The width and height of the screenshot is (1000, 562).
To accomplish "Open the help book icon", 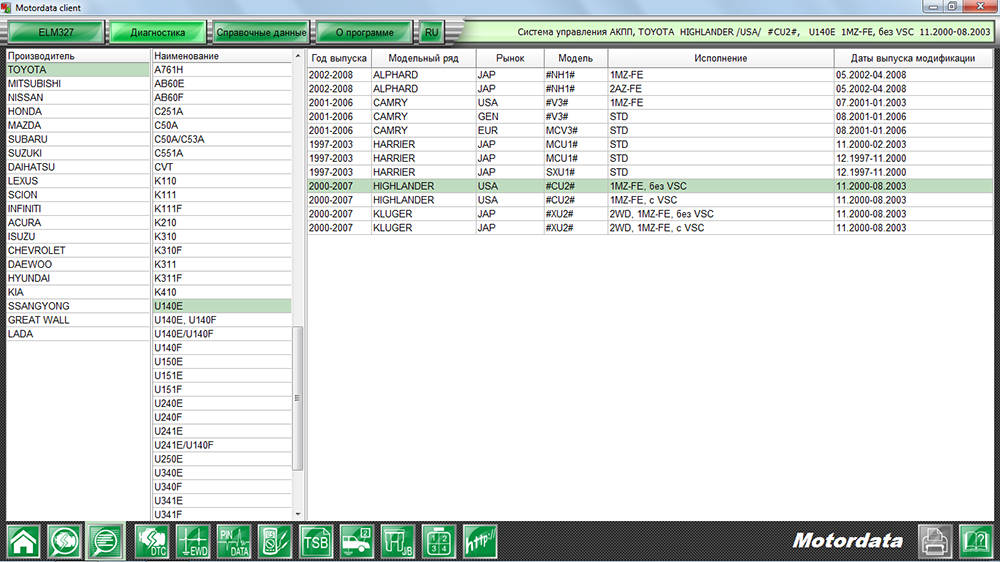I will pyautogui.click(x=975, y=541).
